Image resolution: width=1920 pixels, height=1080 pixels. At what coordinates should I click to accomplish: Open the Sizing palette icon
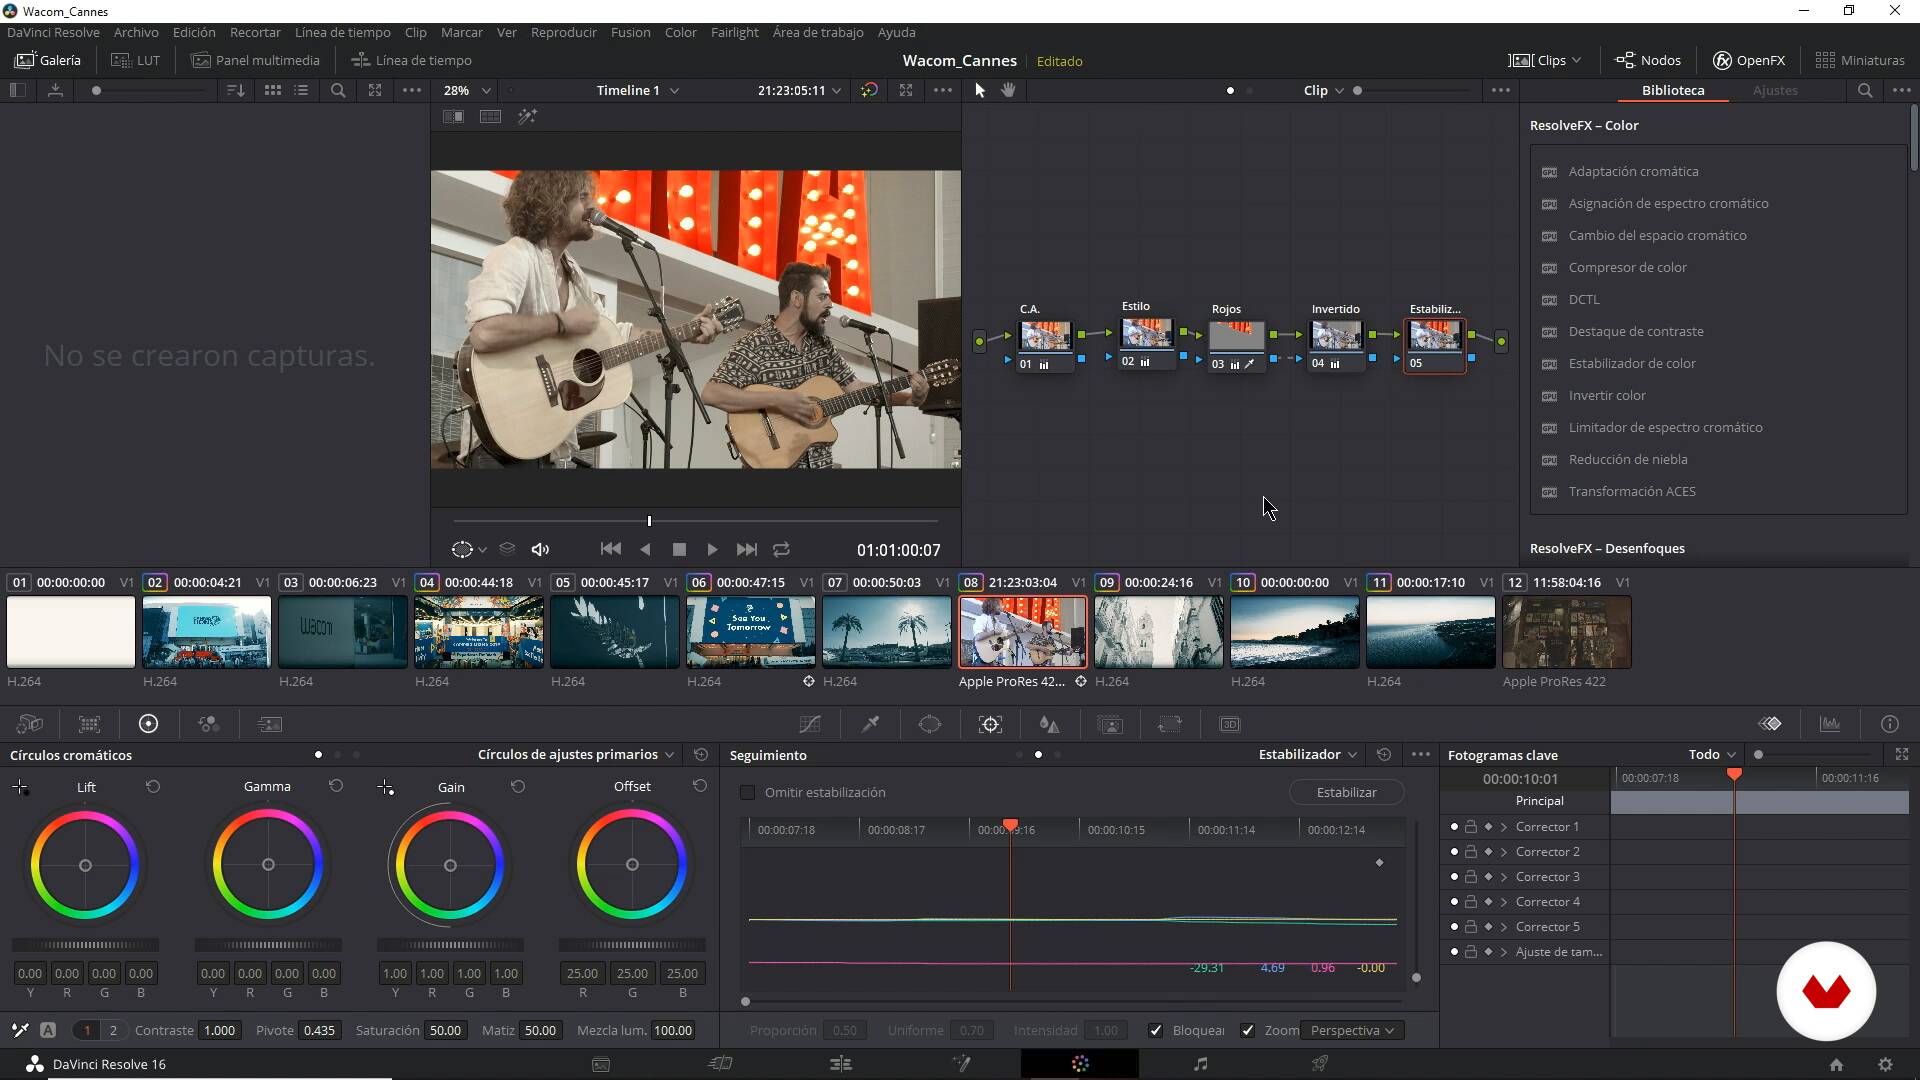[x=1169, y=724]
